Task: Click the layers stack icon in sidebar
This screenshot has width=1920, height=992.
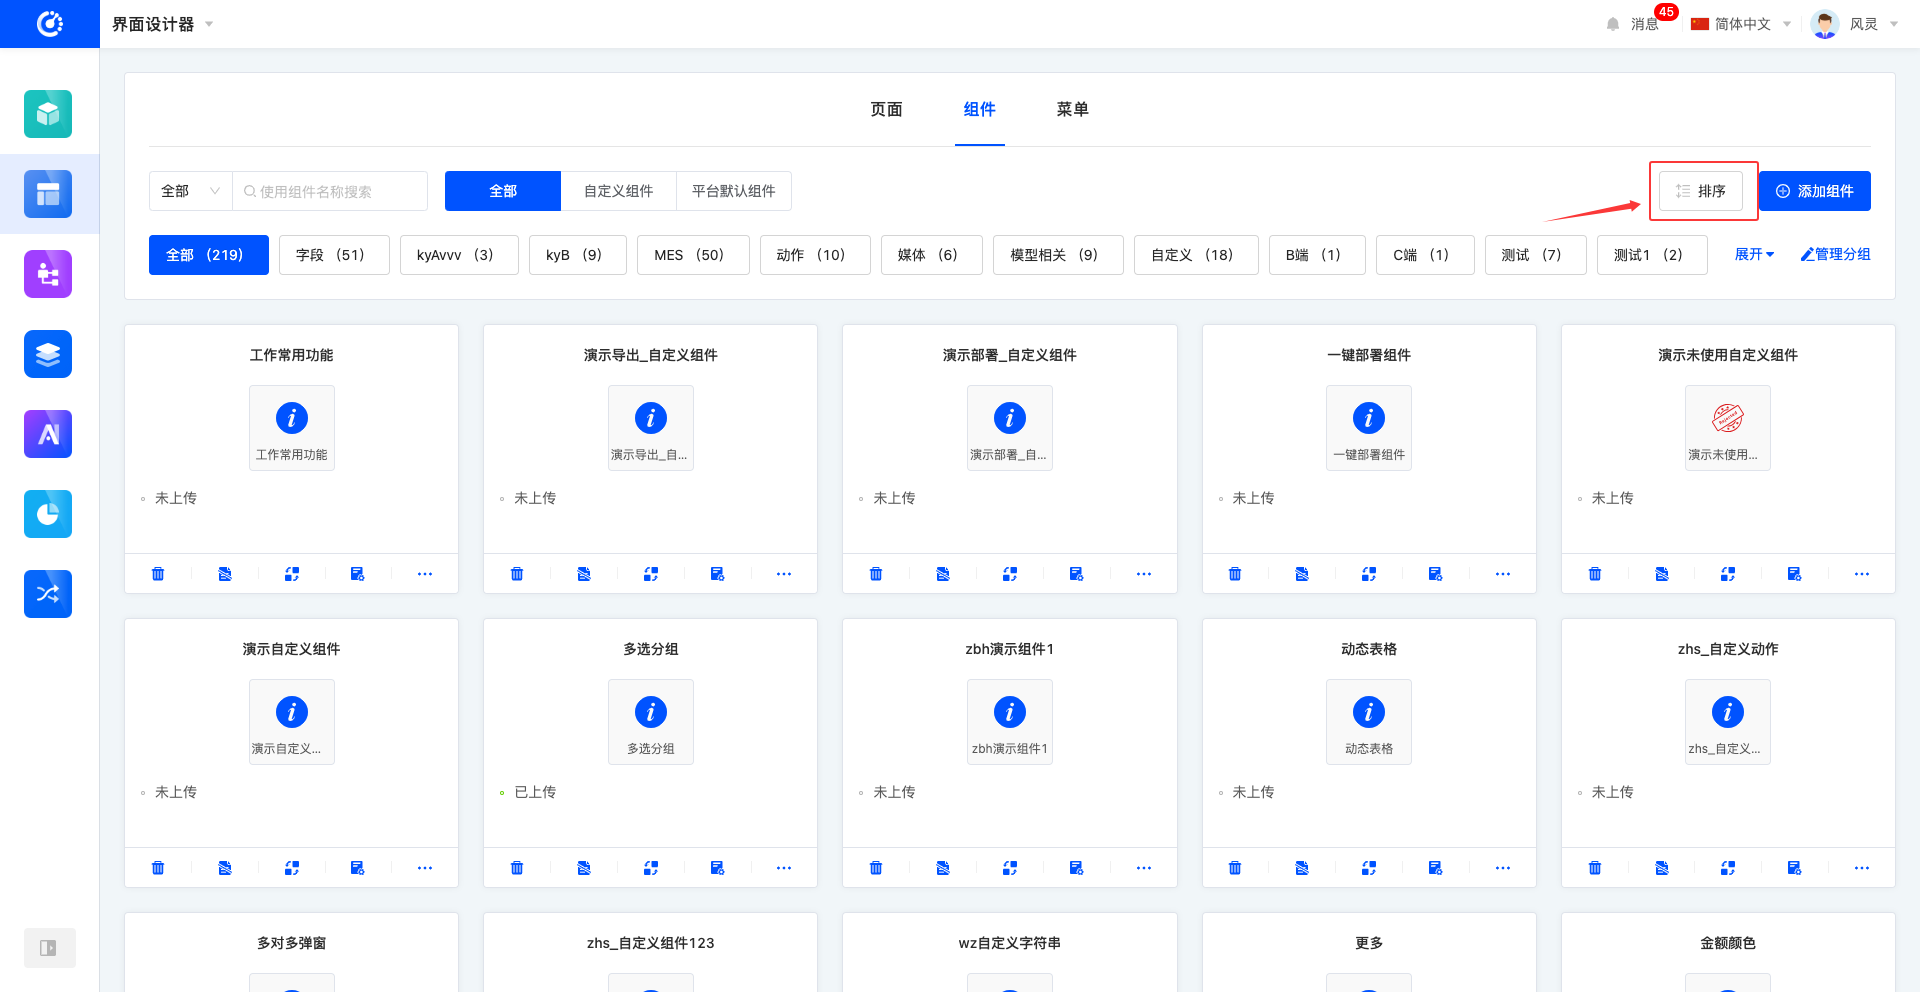Action: [x=48, y=354]
